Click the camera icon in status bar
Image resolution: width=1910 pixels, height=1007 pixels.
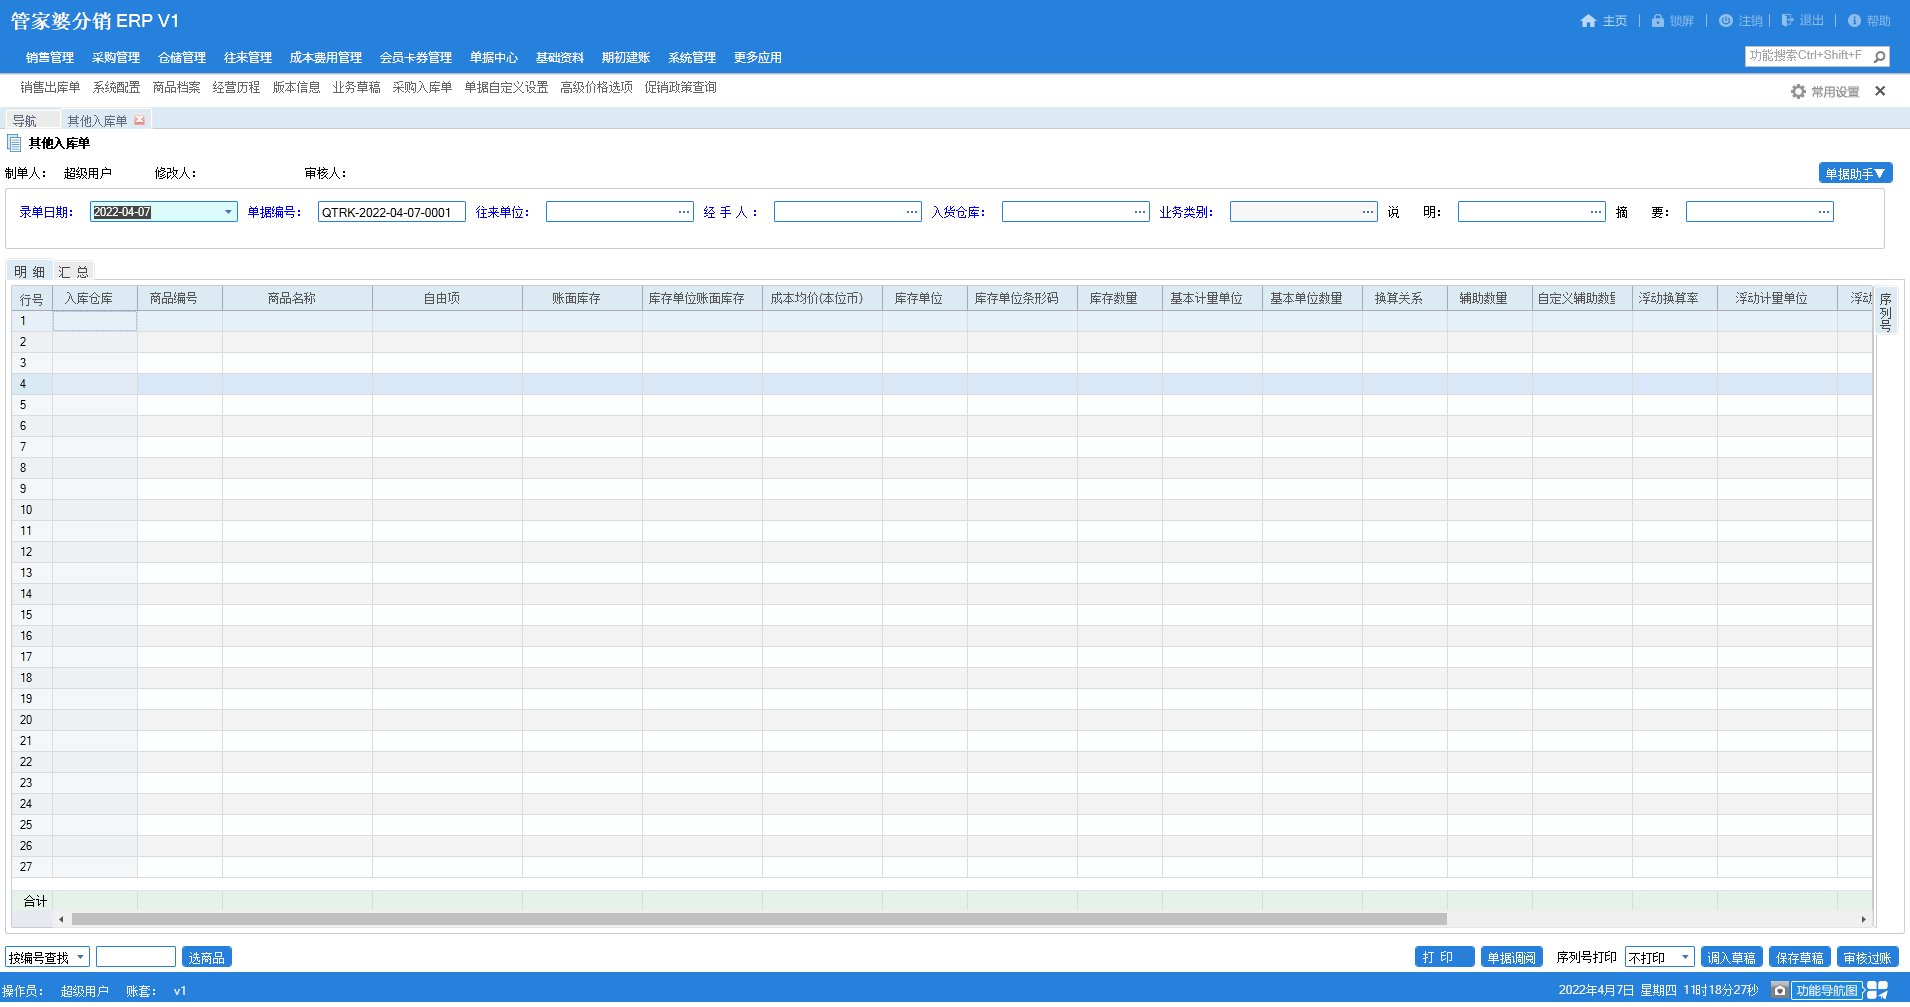point(1779,990)
